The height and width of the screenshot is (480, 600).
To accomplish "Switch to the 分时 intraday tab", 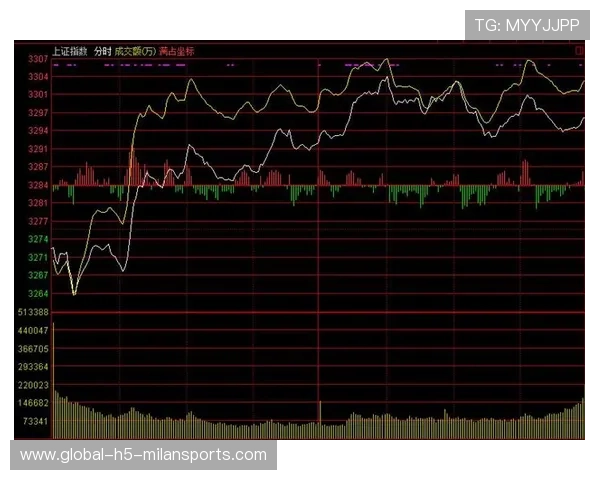I will point(103,50).
